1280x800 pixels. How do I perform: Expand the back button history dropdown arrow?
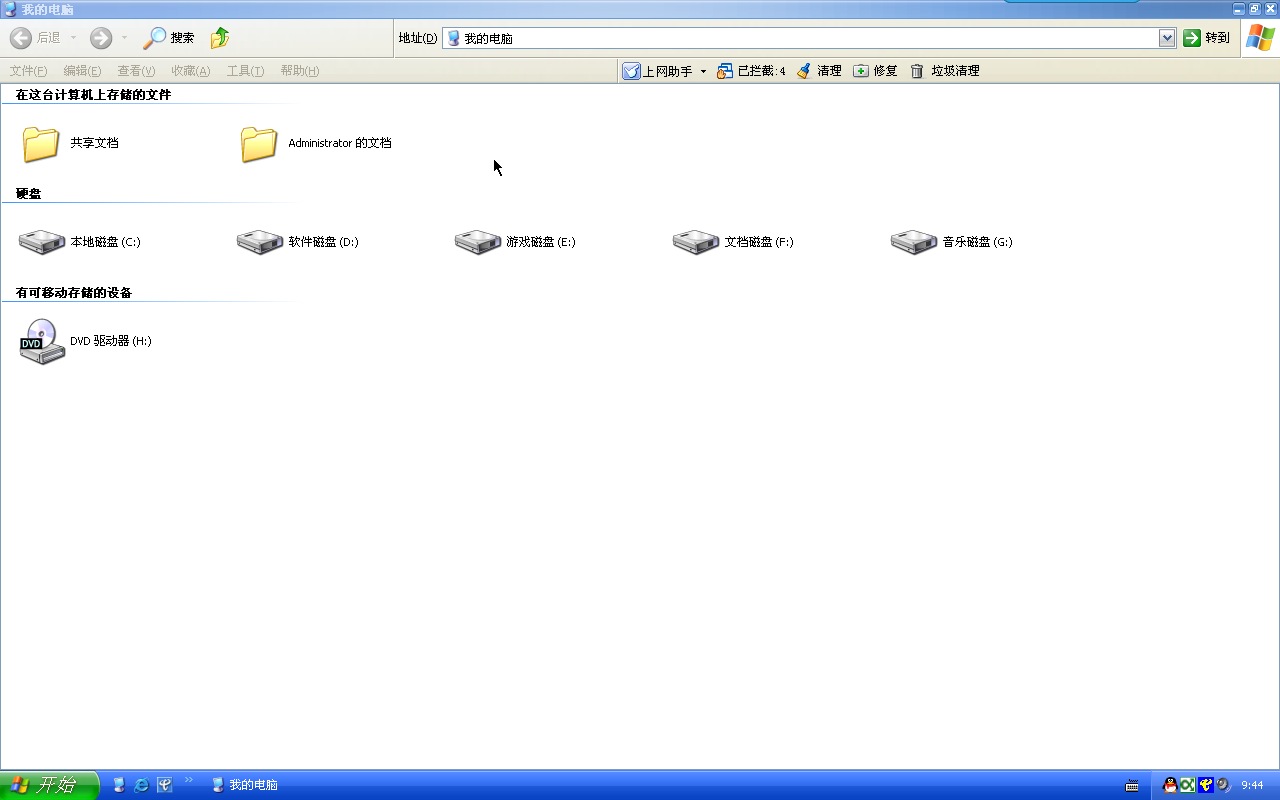pyautogui.click(x=73, y=38)
